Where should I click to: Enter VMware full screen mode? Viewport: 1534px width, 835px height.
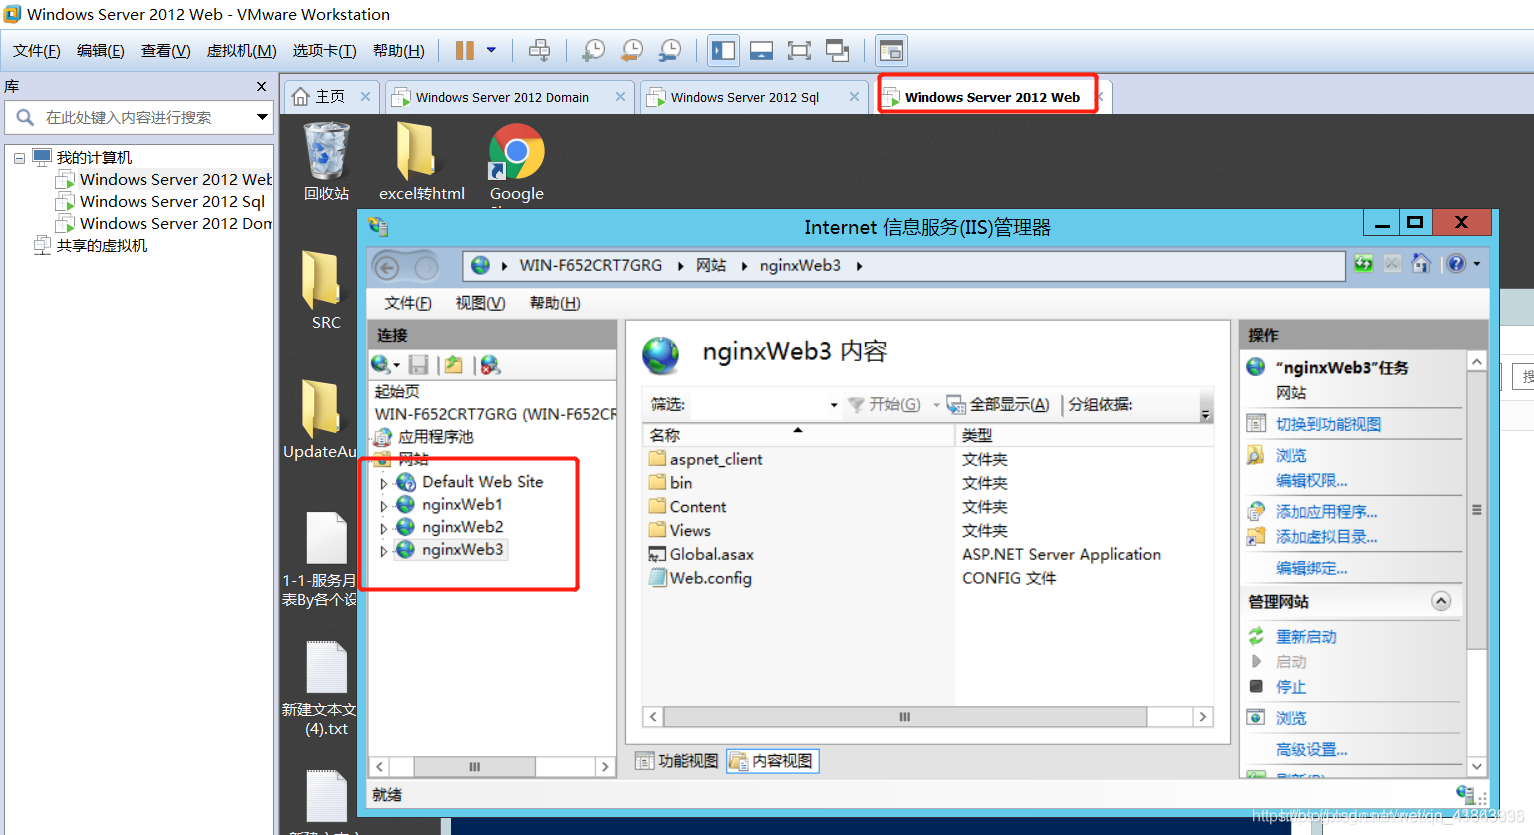tap(799, 50)
